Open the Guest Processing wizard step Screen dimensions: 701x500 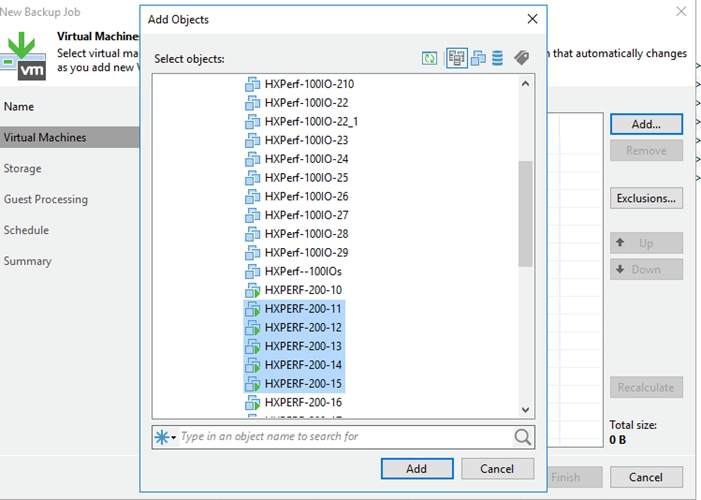click(46, 199)
